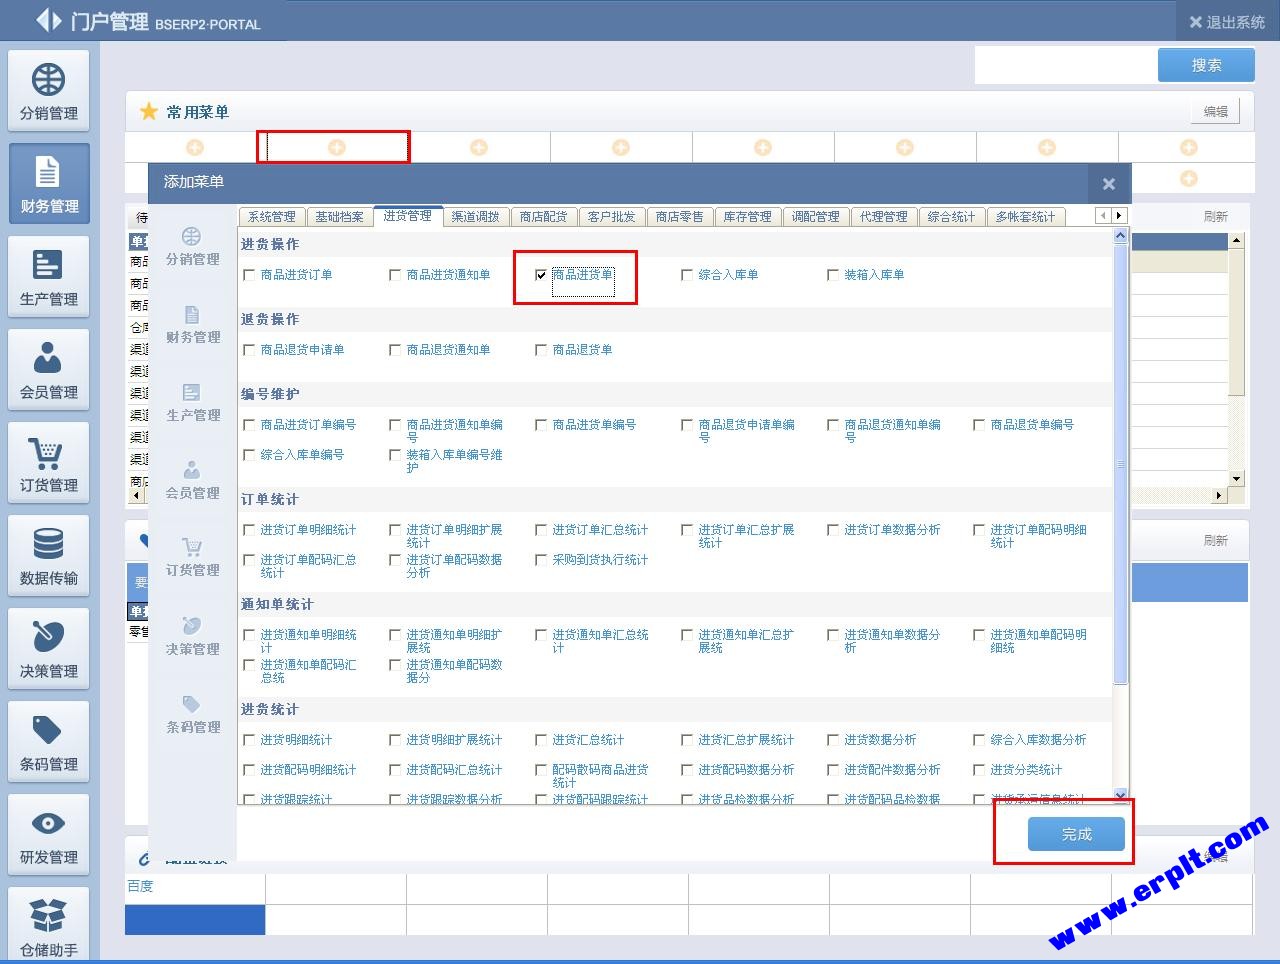The height and width of the screenshot is (964, 1280).
Task: Click the 编辑 button for 常用菜单
Action: point(1215,111)
